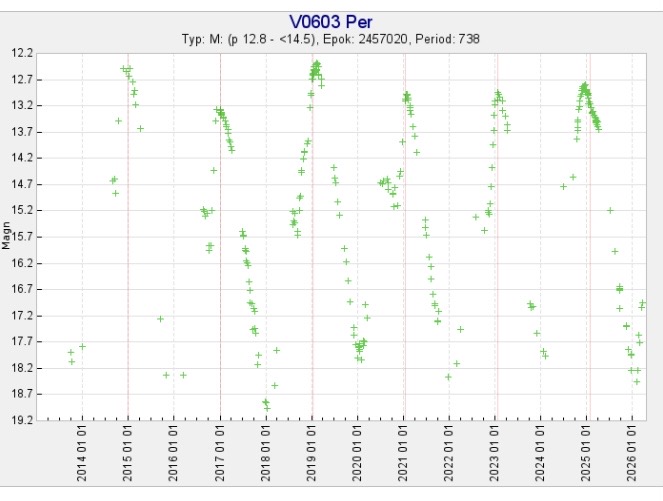Screen dimensions: 663x501
Task: Click the 2016 01 01 date label
Action: point(174,454)
